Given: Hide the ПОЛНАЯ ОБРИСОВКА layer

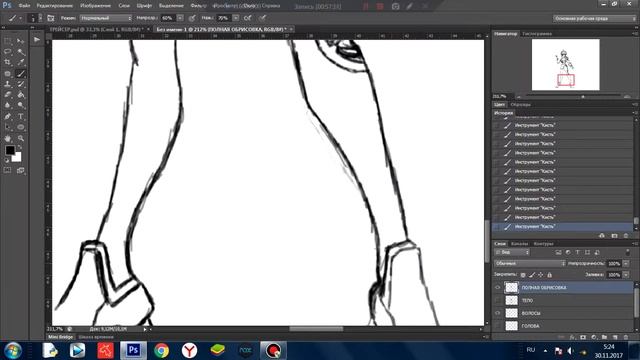Looking at the screenshot, I should tap(498, 288).
